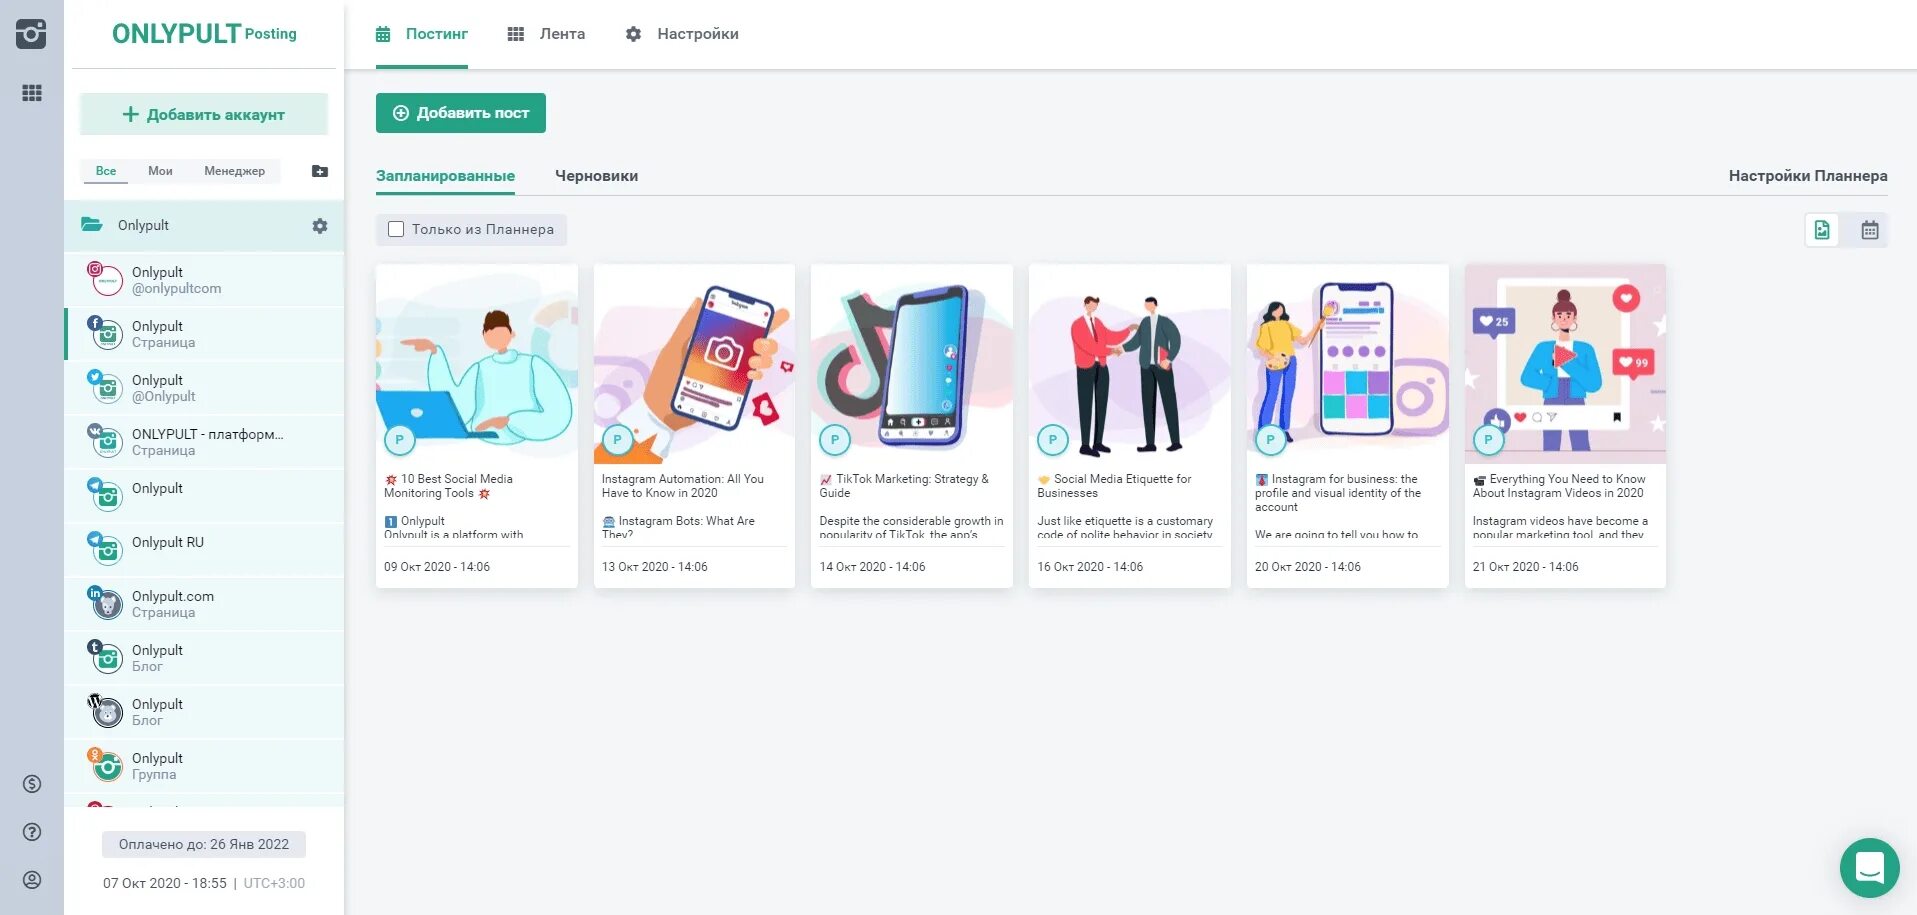Open the Instagram Videos 2020 post thumbnail
This screenshot has height=915, width=1917.
coord(1565,364)
